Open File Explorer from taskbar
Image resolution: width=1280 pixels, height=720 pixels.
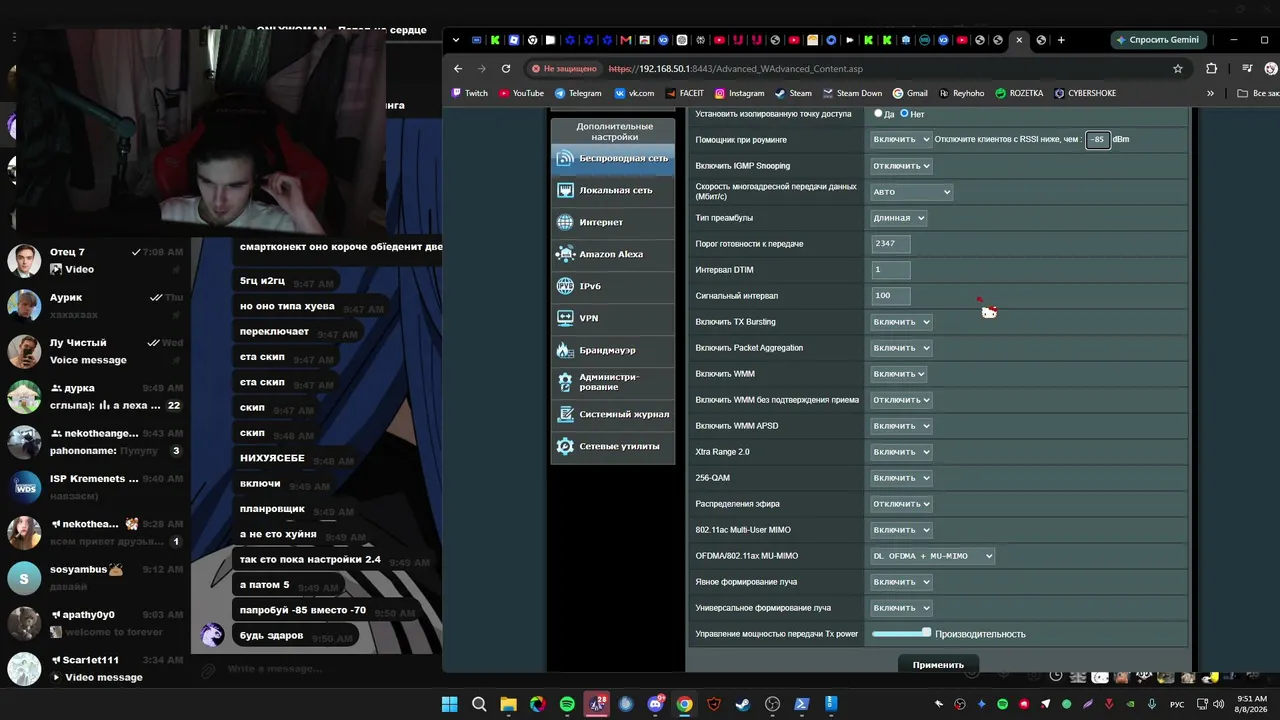click(508, 704)
